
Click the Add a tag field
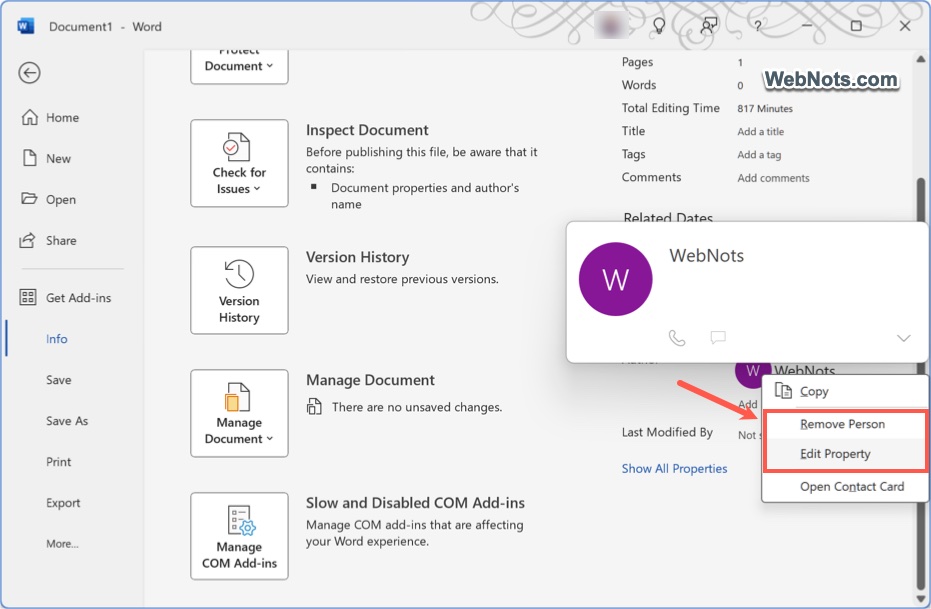pos(759,155)
